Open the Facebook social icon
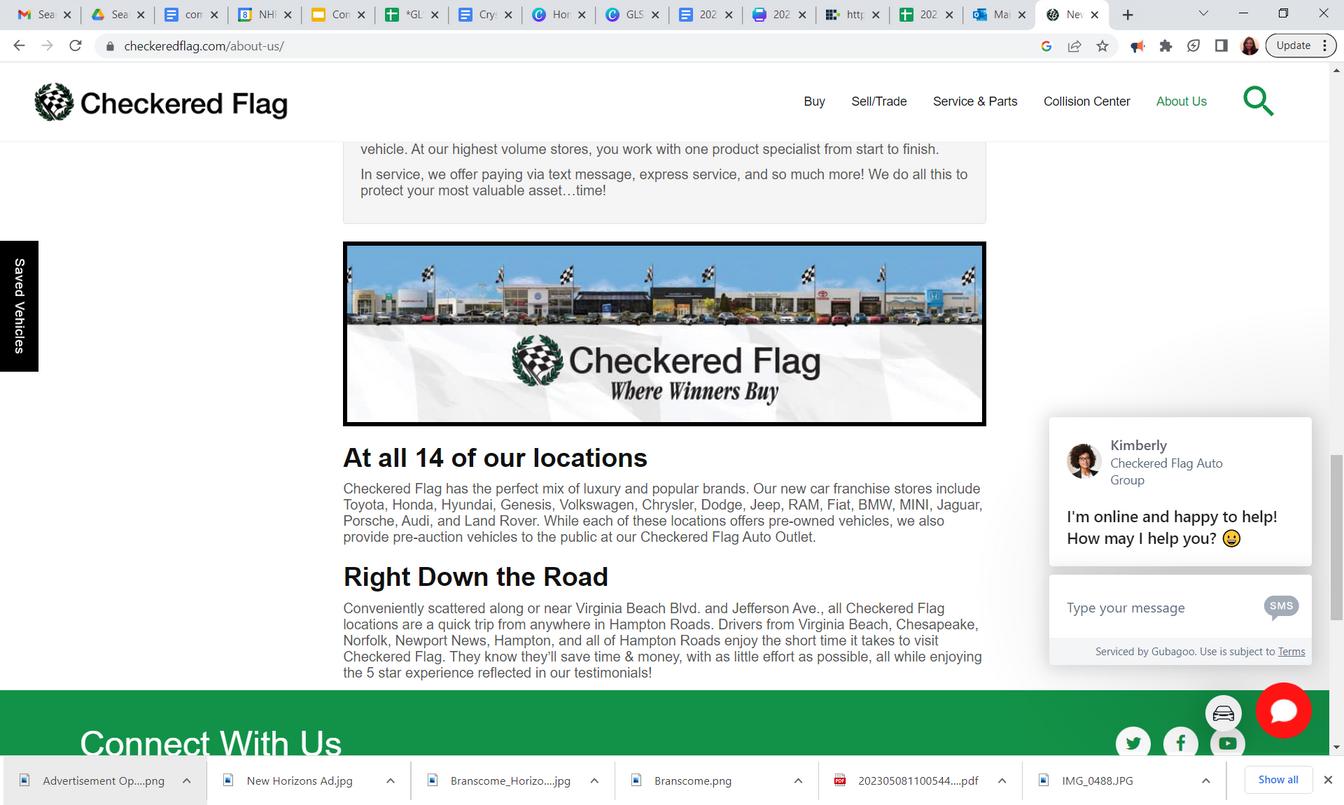Screen dimensions: 1344x805 (1180, 743)
